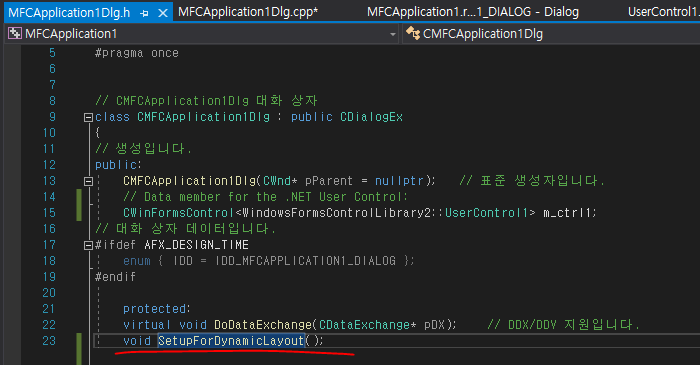Viewport: 700px width, 365px height.
Task: Click the #endif directive
Action: point(115,277)
